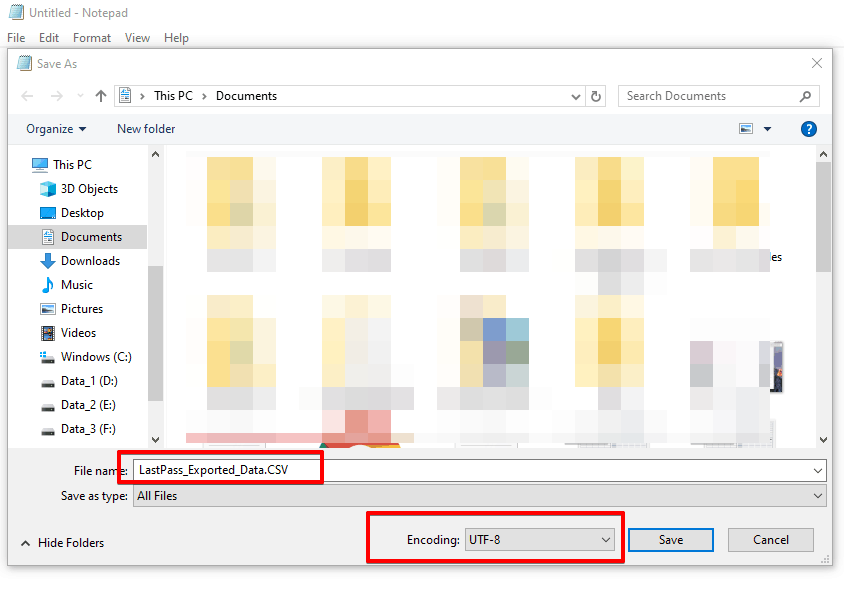Open the Notepad Edit menu
The image size is (844, 594).
tap(48, 38)
